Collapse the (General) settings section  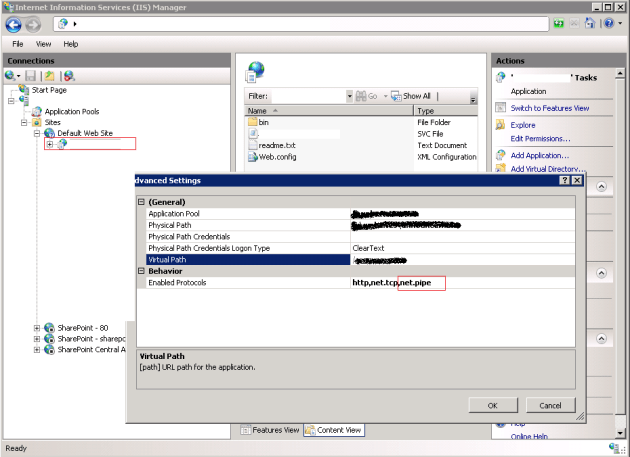pyautogui.click(x=141, y=202)
